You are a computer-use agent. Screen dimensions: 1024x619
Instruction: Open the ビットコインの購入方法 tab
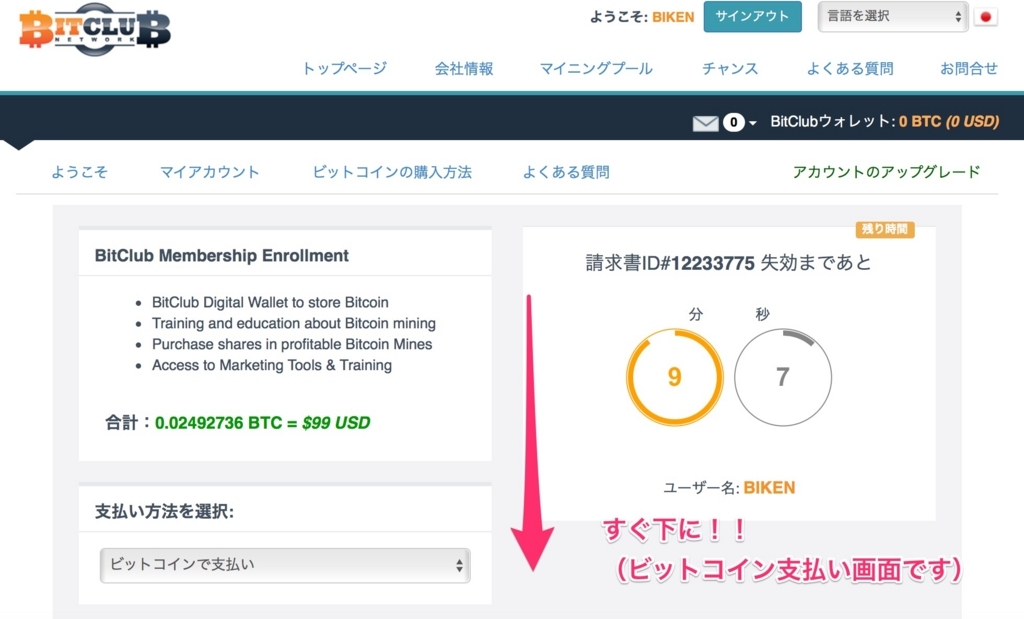[x=392, y=172]
